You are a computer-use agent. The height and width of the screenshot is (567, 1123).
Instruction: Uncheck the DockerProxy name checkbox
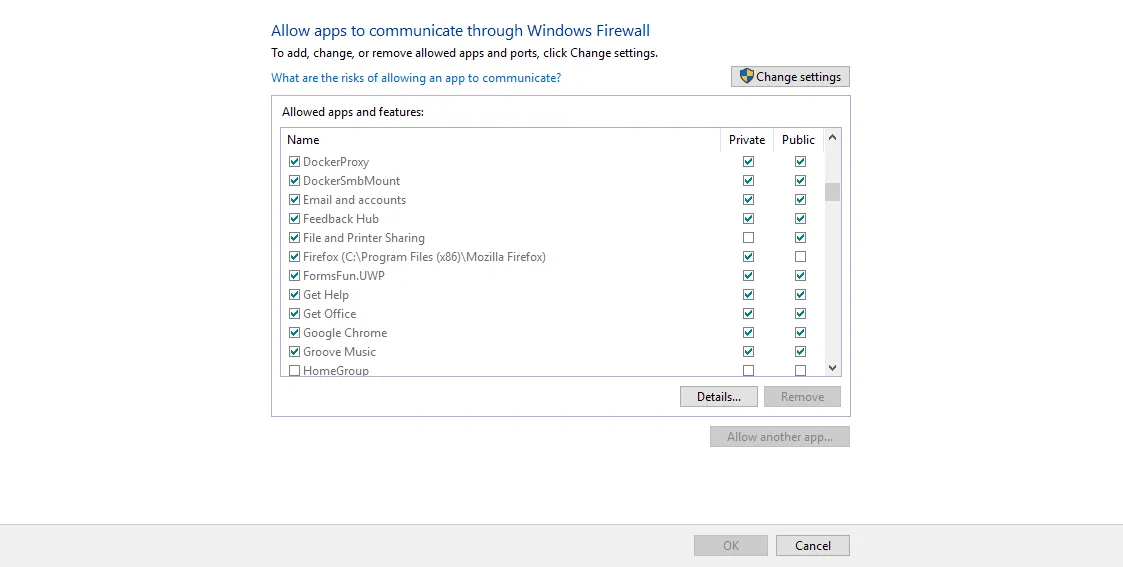point(294,162)
